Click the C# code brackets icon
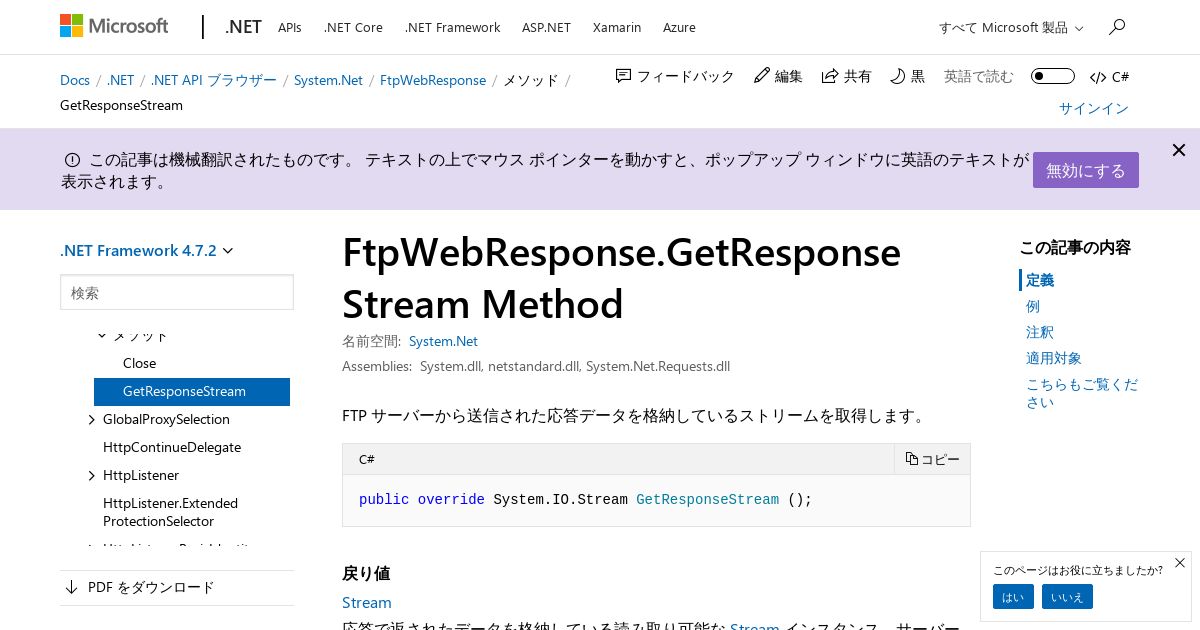 tap(1098, 77)
